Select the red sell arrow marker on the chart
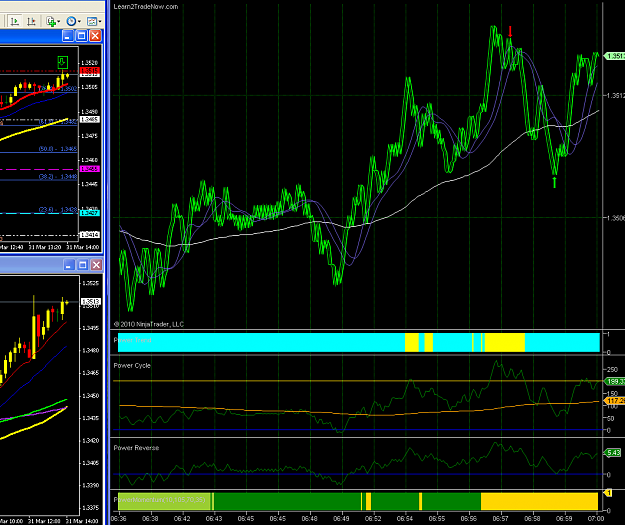The image size is (625, 525). pyautogui.click(x=510, y=31)
